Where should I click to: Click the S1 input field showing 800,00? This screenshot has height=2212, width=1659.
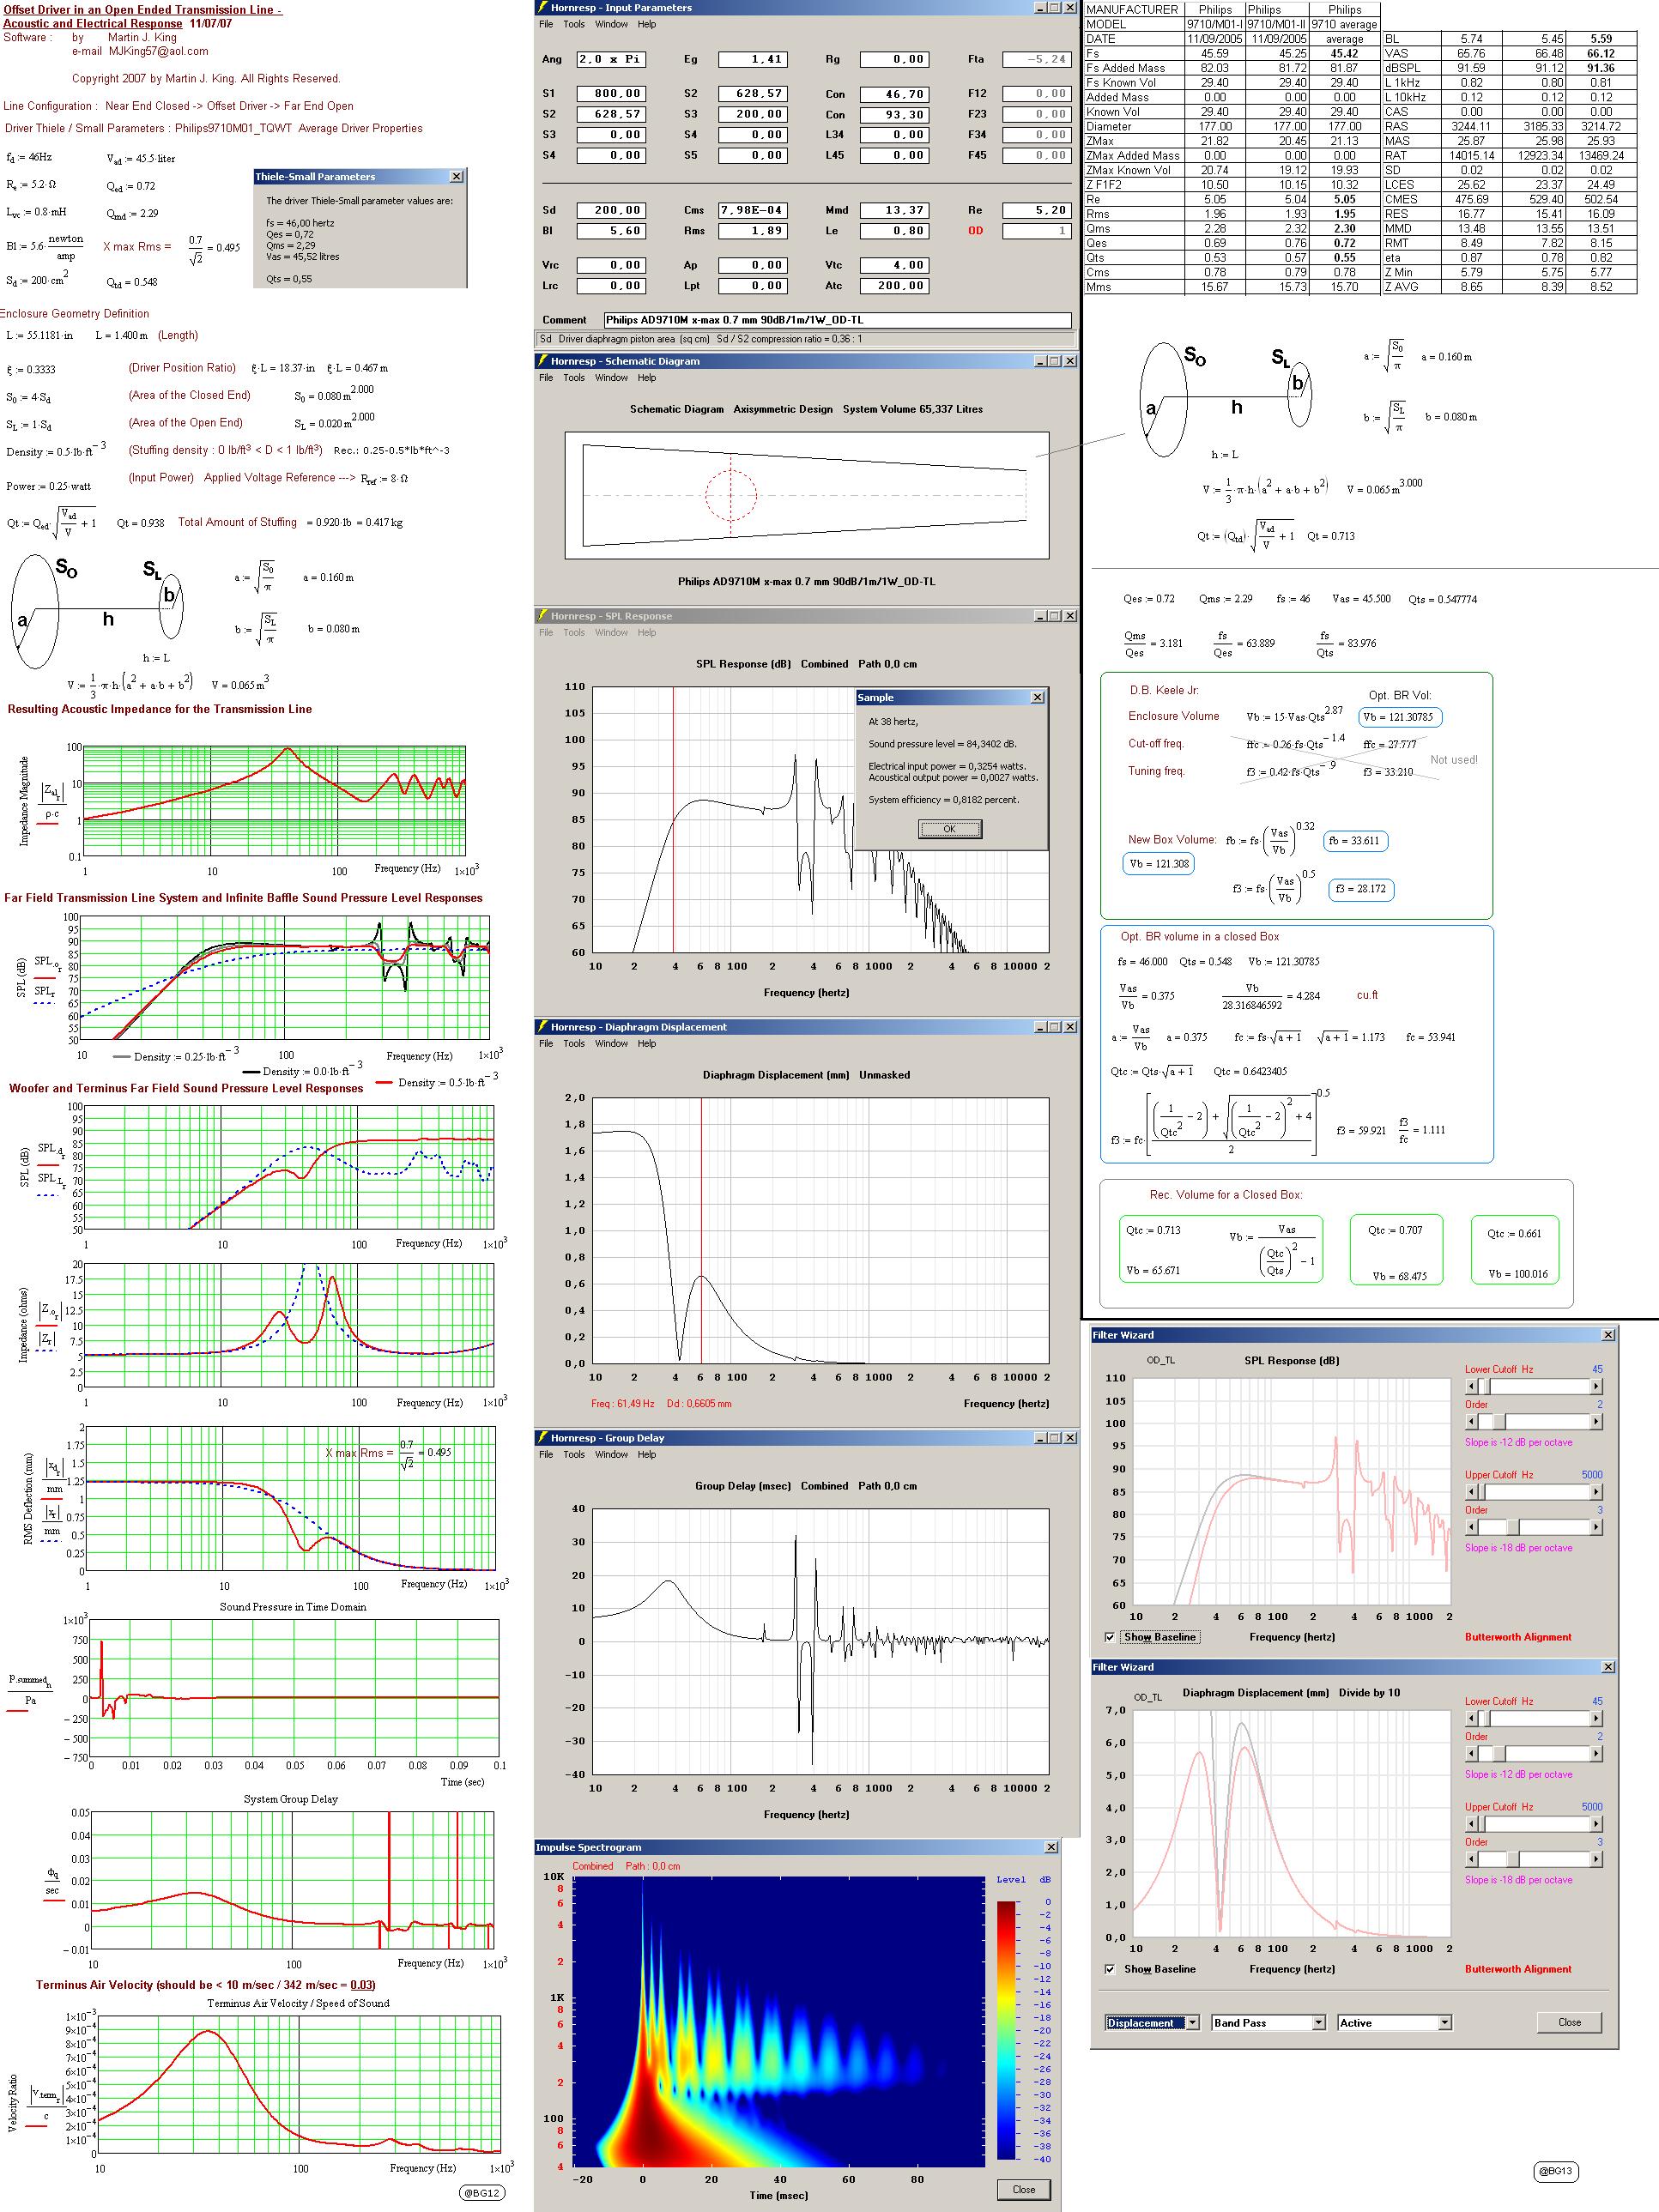611,93
